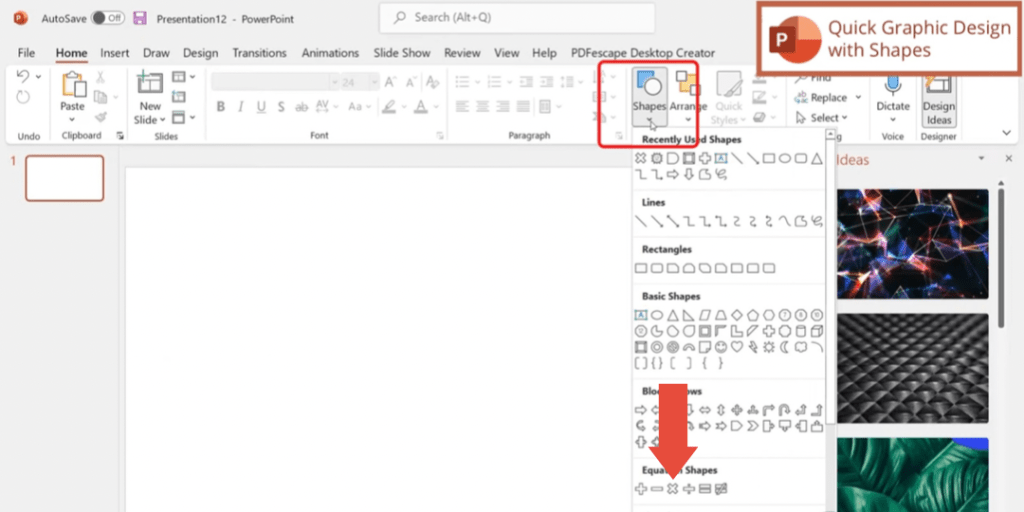Select Triangle in Recently Used Shapes
Image resolution: width=1024 pixels, height=512 pixels.
816,158
